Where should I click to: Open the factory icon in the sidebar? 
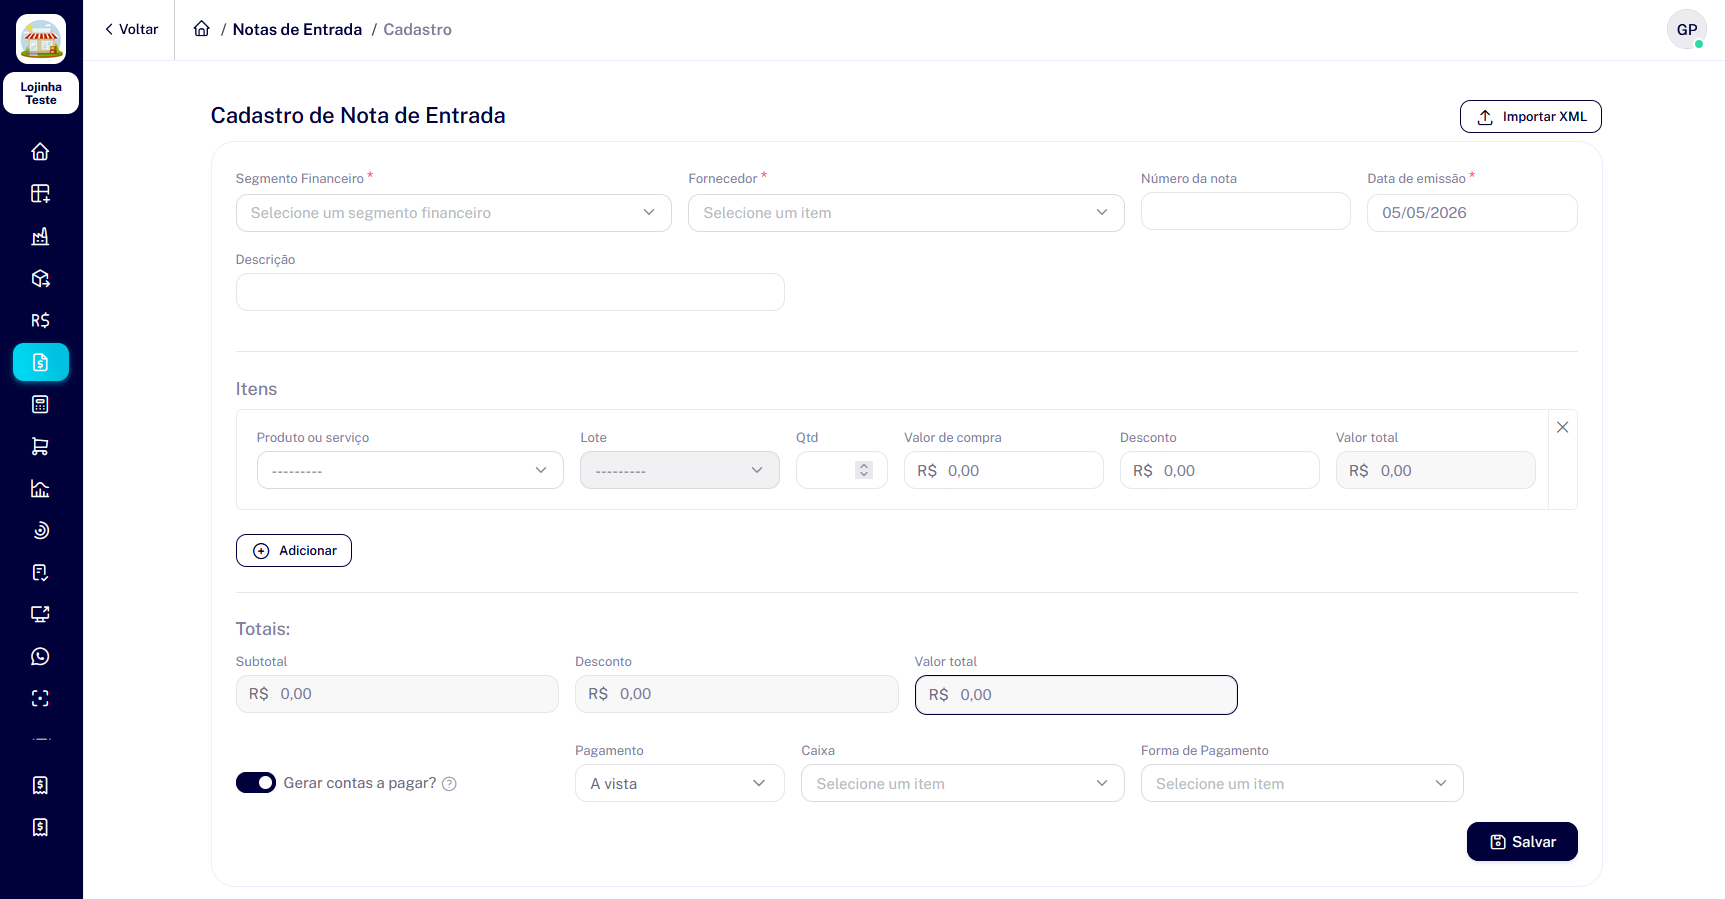pos(40,236)
